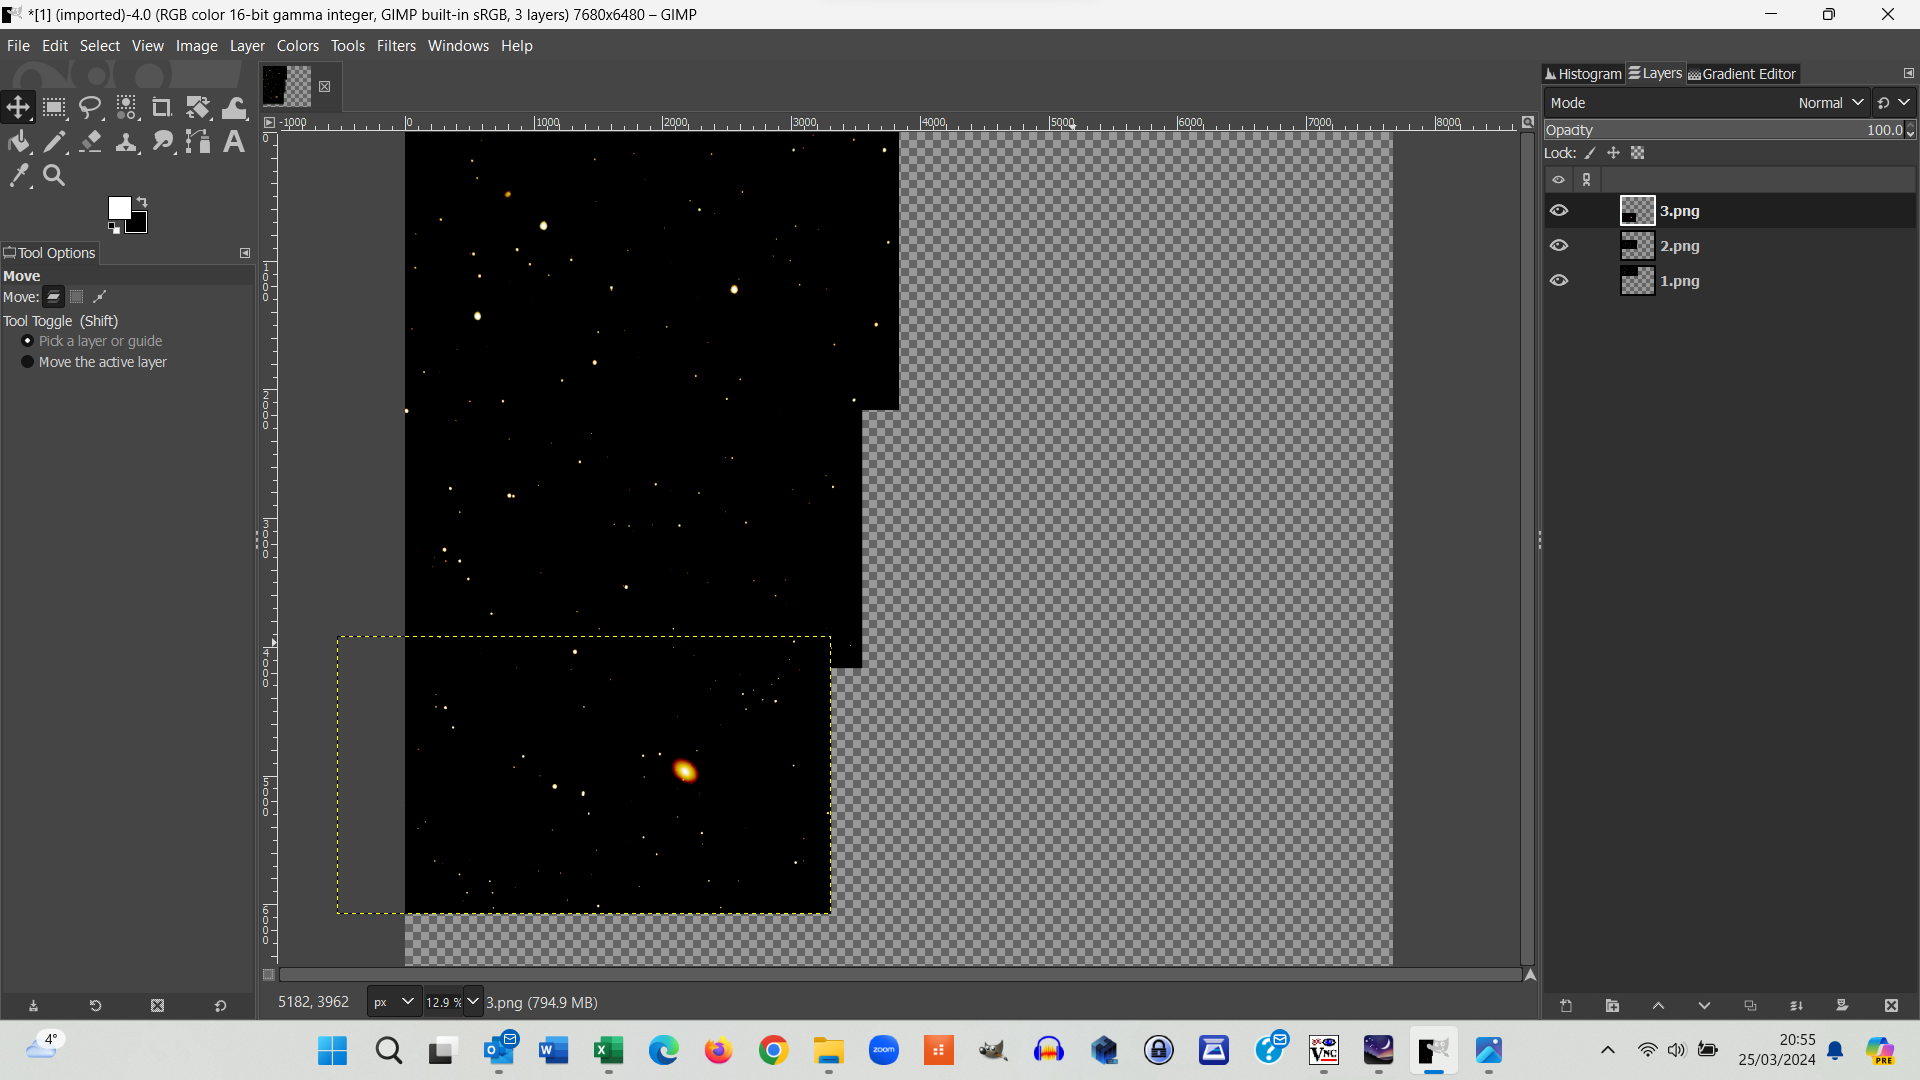The image size is (1920, 1080).
Task: Toggle lock alpha channel
Action: 1637,153
